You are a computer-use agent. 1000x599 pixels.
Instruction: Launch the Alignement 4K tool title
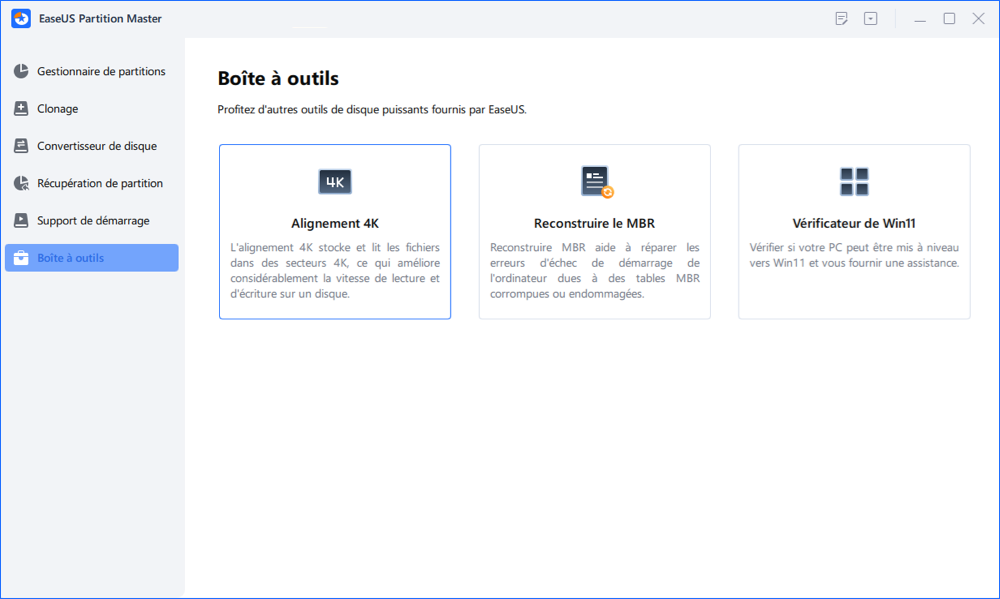tap(335, 223)
